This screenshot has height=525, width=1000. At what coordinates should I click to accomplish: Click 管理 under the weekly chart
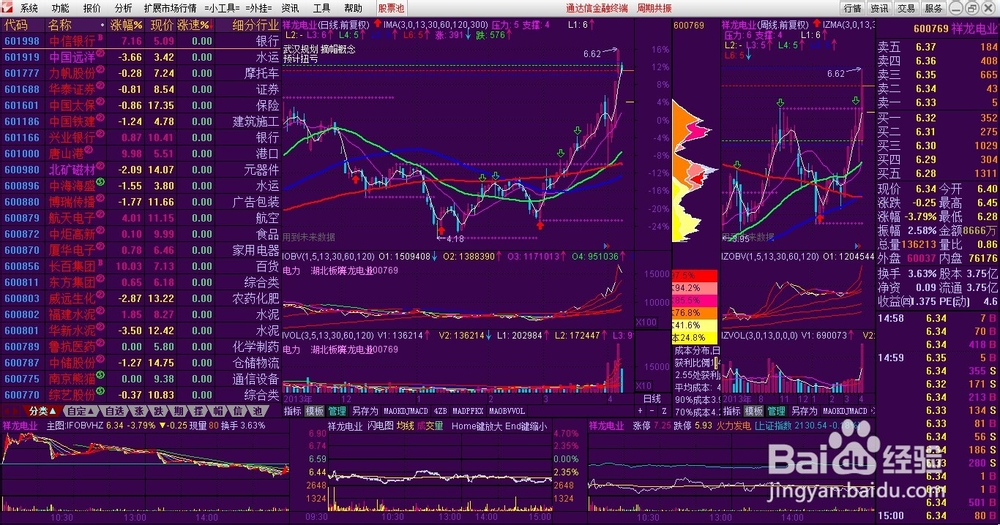click(x=776, y=411)
